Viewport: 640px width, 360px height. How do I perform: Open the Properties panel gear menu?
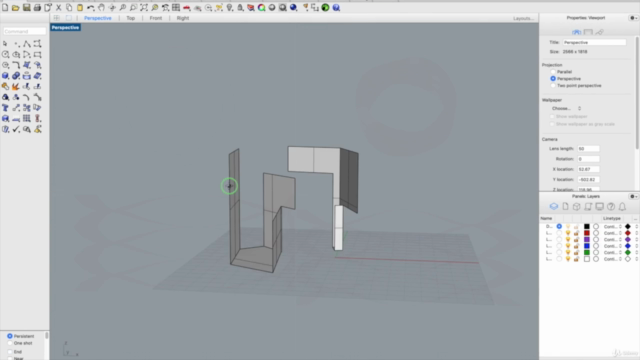[633, 18]
